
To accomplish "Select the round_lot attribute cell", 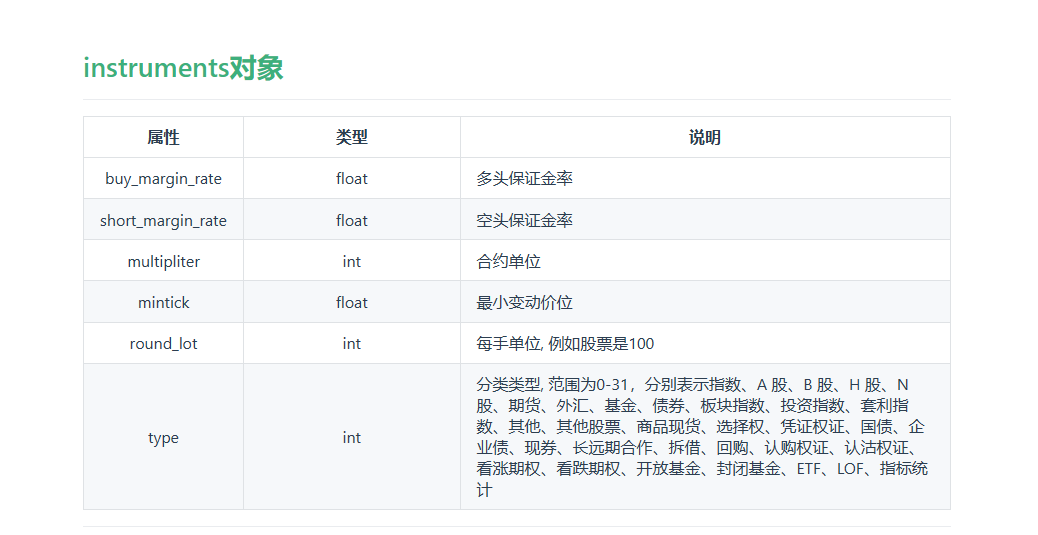I will (164, 343).
